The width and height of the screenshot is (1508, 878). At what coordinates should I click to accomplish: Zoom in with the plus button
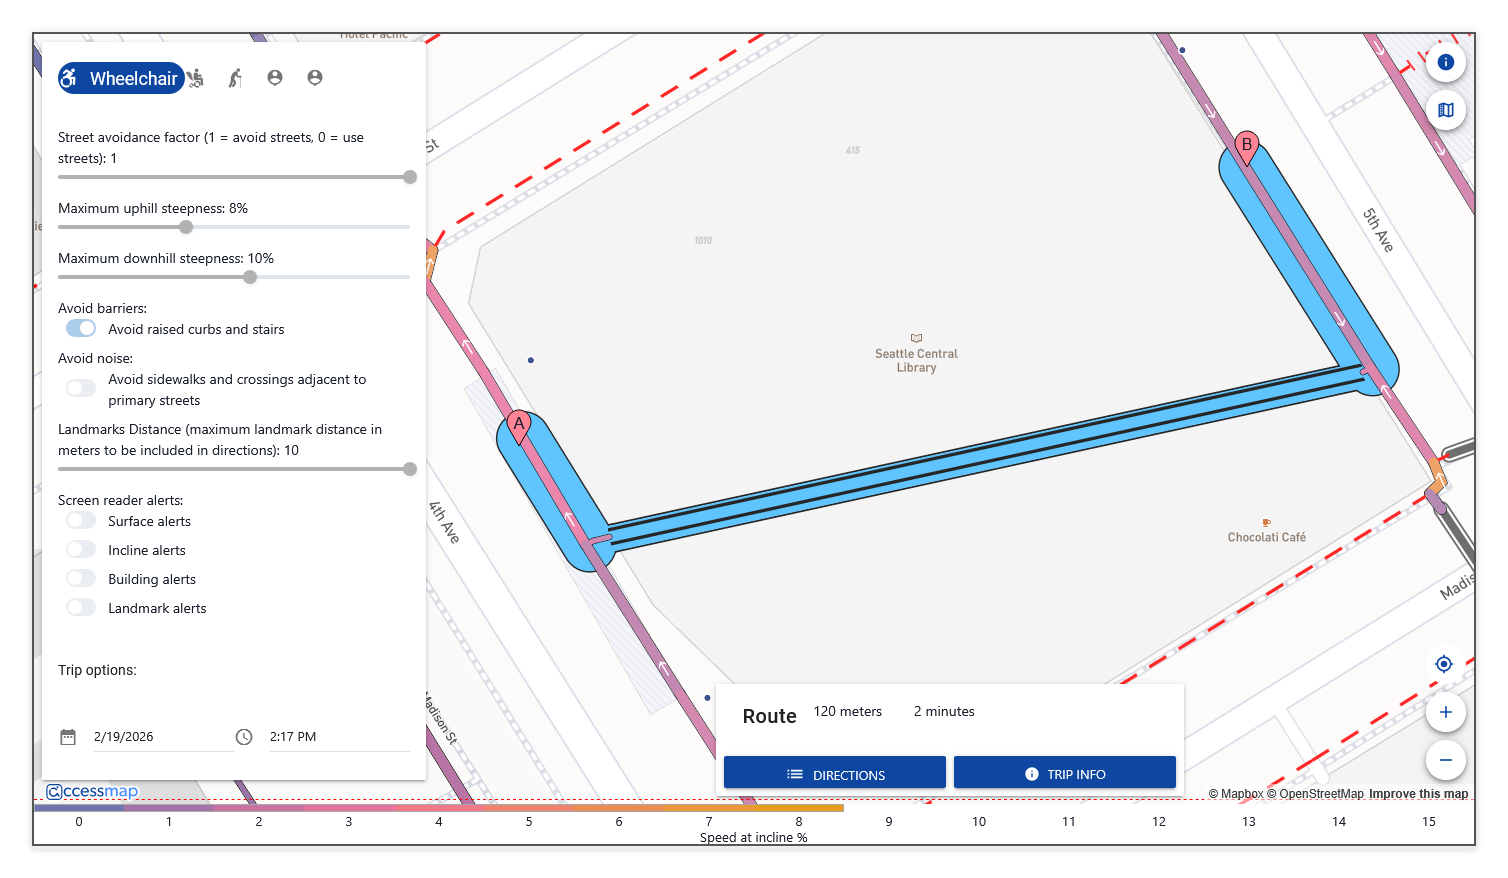coord(1445,712)
